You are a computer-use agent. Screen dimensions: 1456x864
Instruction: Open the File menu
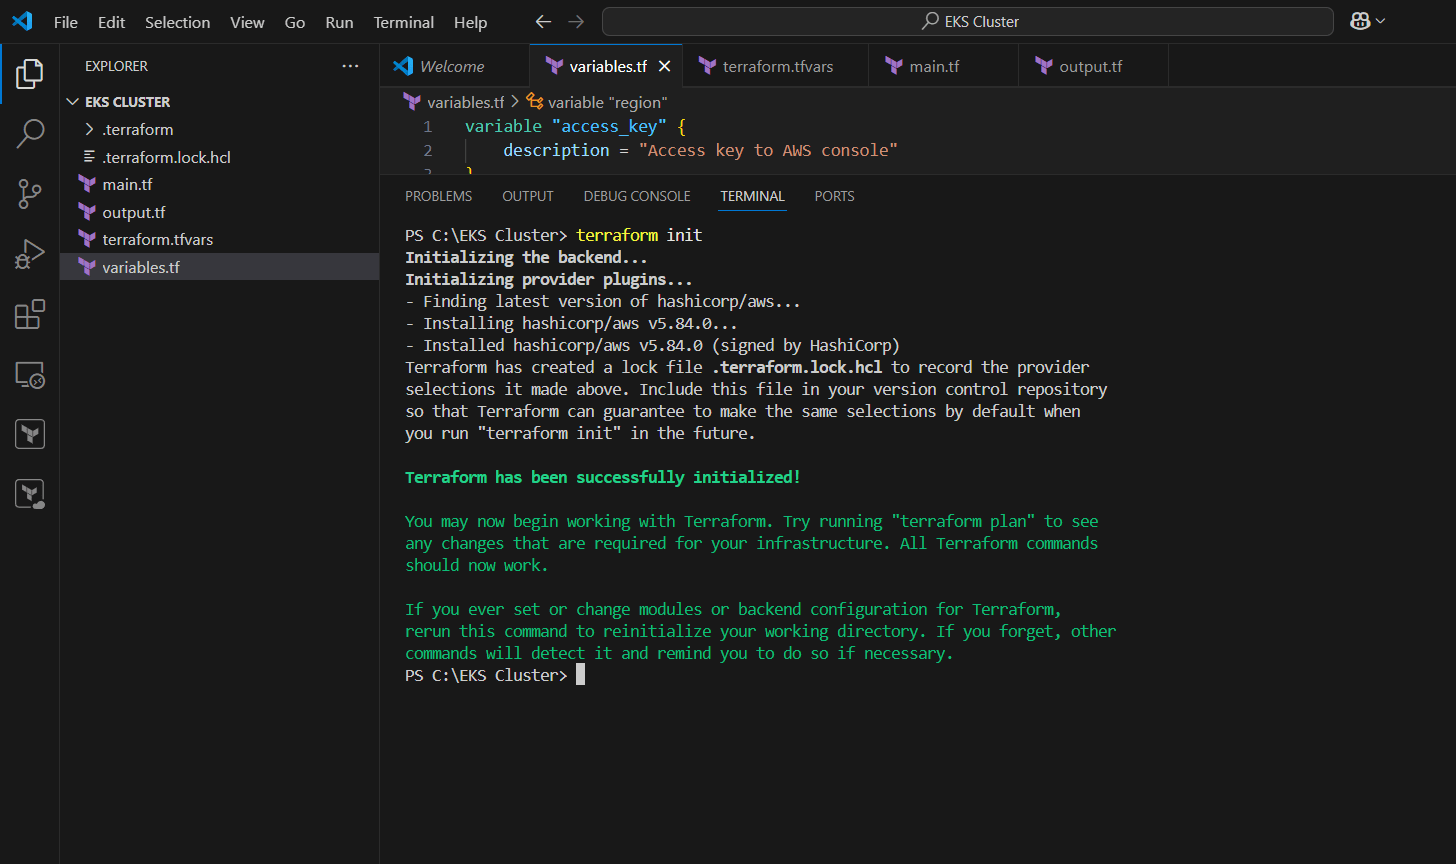click(x=65, y=22)
